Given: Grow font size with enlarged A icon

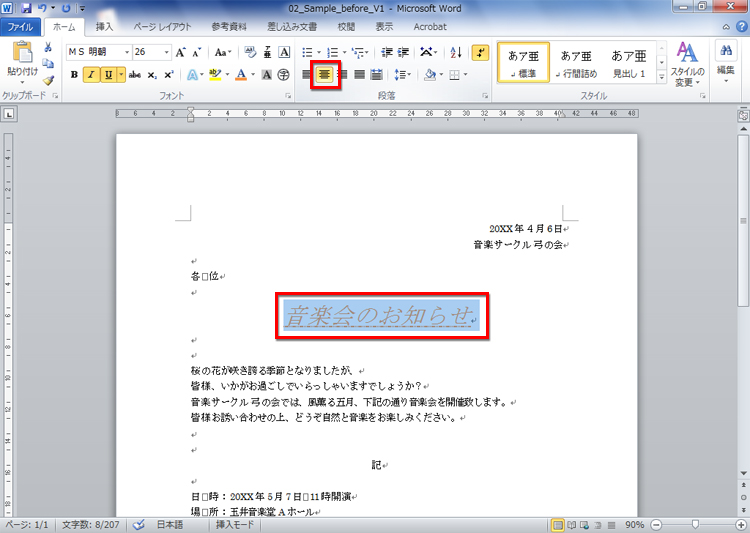Looking at the screenshot, I should tap(180, 52).
